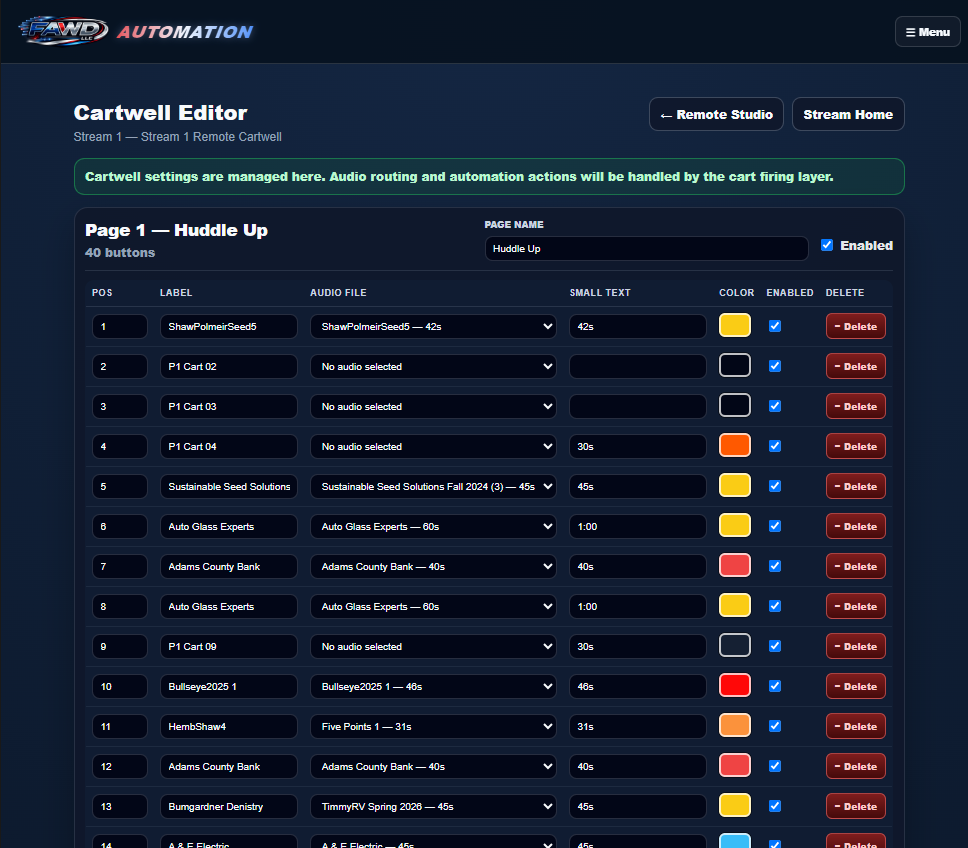The height and width of the screenshot is (848, 968).
Task: Click the '40 buttons' count text
Action: coord(120,252)
